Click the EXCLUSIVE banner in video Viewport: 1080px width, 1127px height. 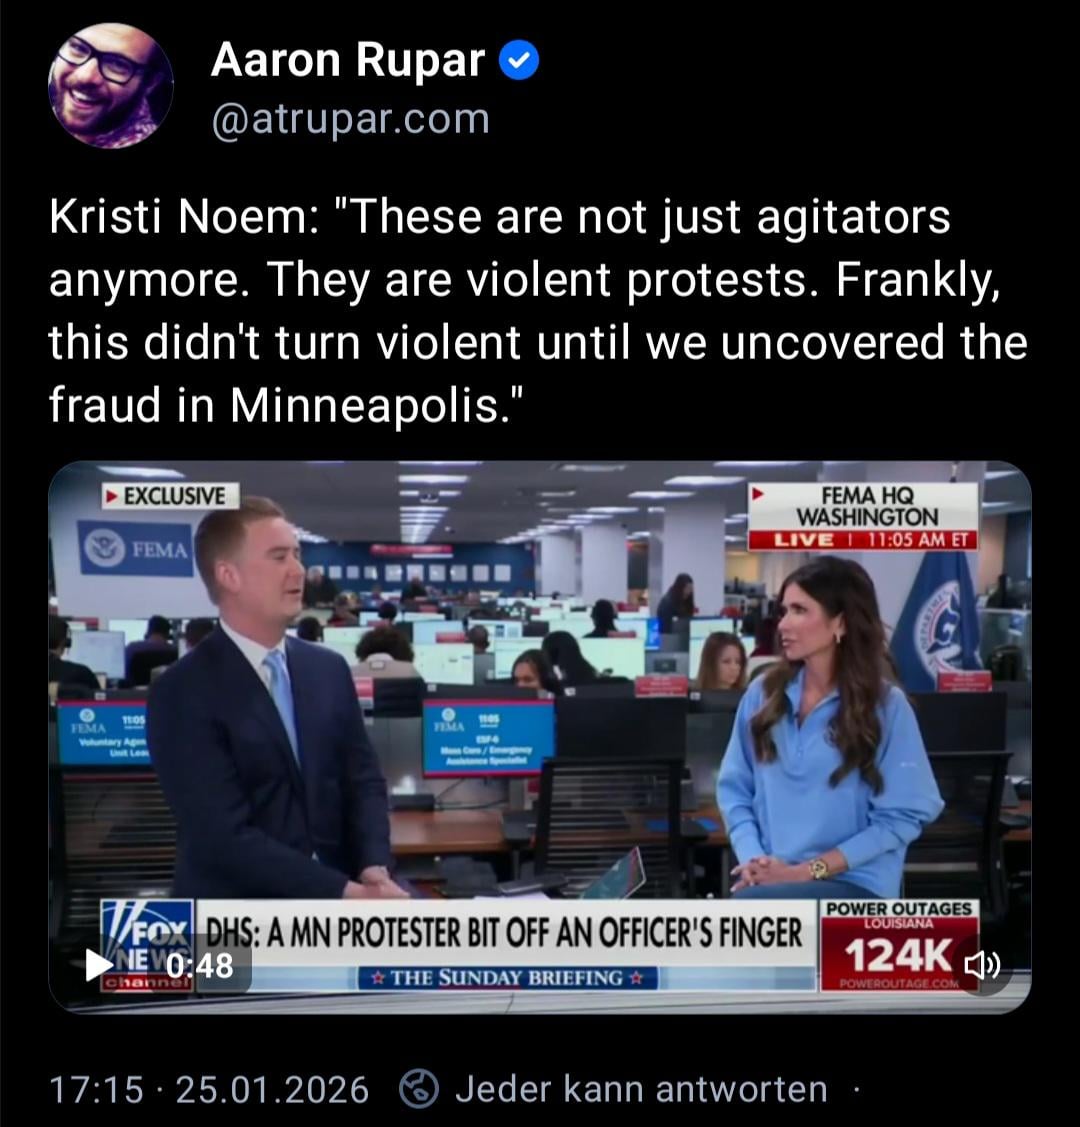[170, 496]
